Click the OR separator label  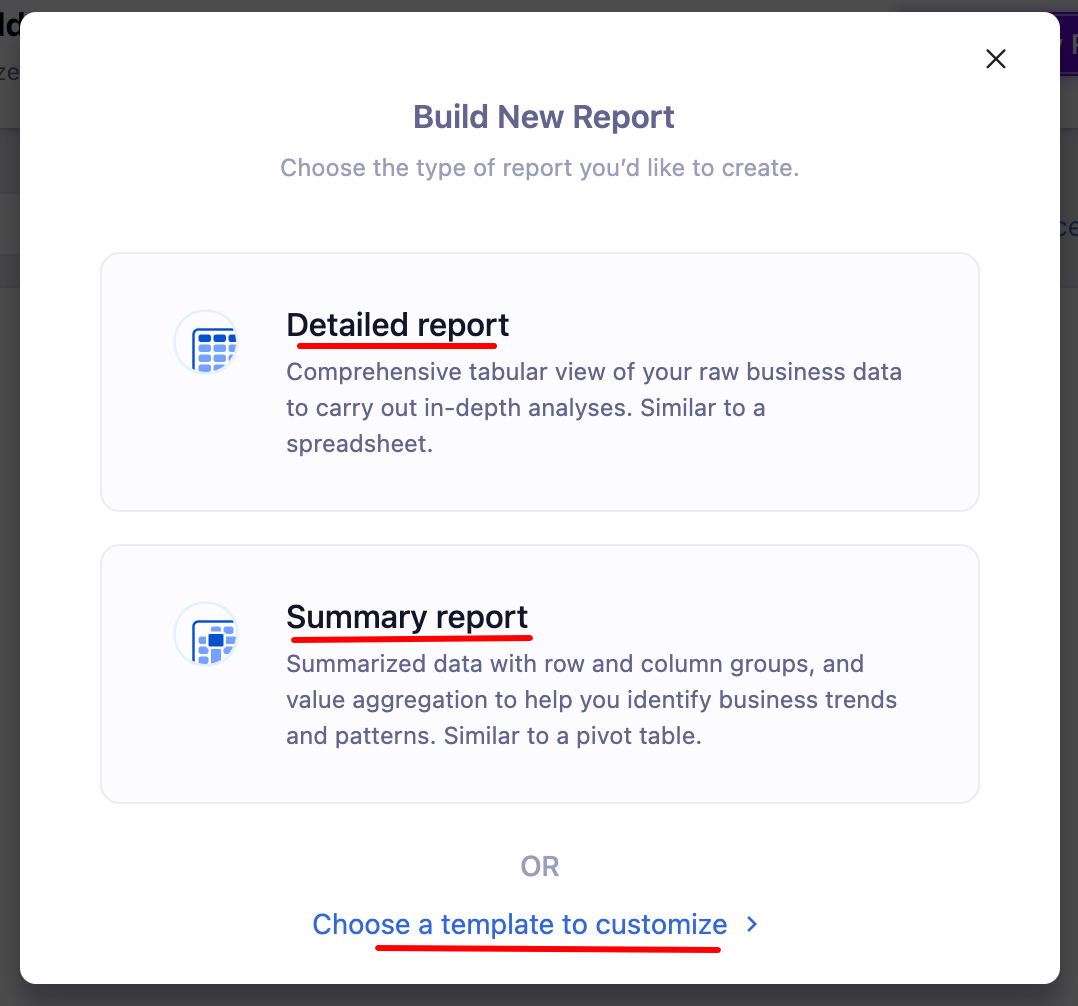click(x=539, y=866)
